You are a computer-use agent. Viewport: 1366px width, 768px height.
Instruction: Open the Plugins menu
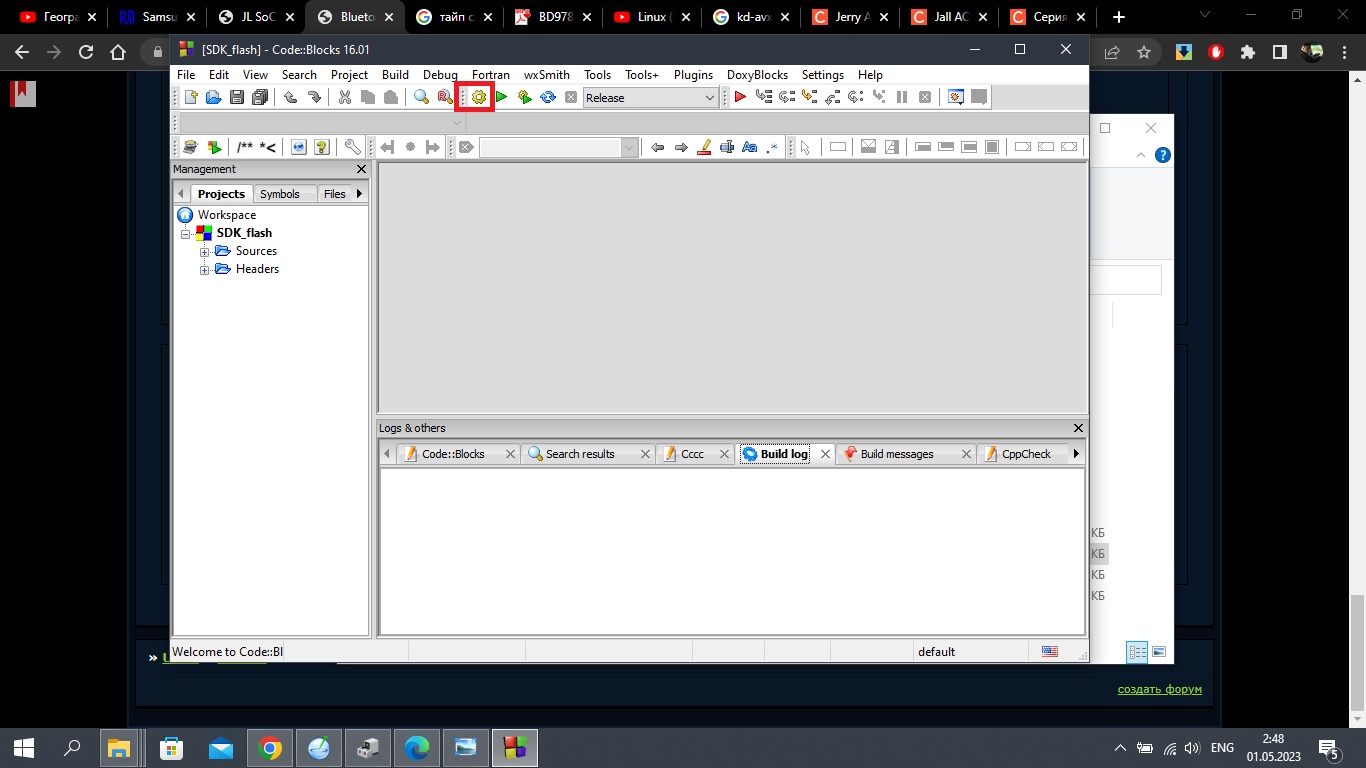point(693,75)
